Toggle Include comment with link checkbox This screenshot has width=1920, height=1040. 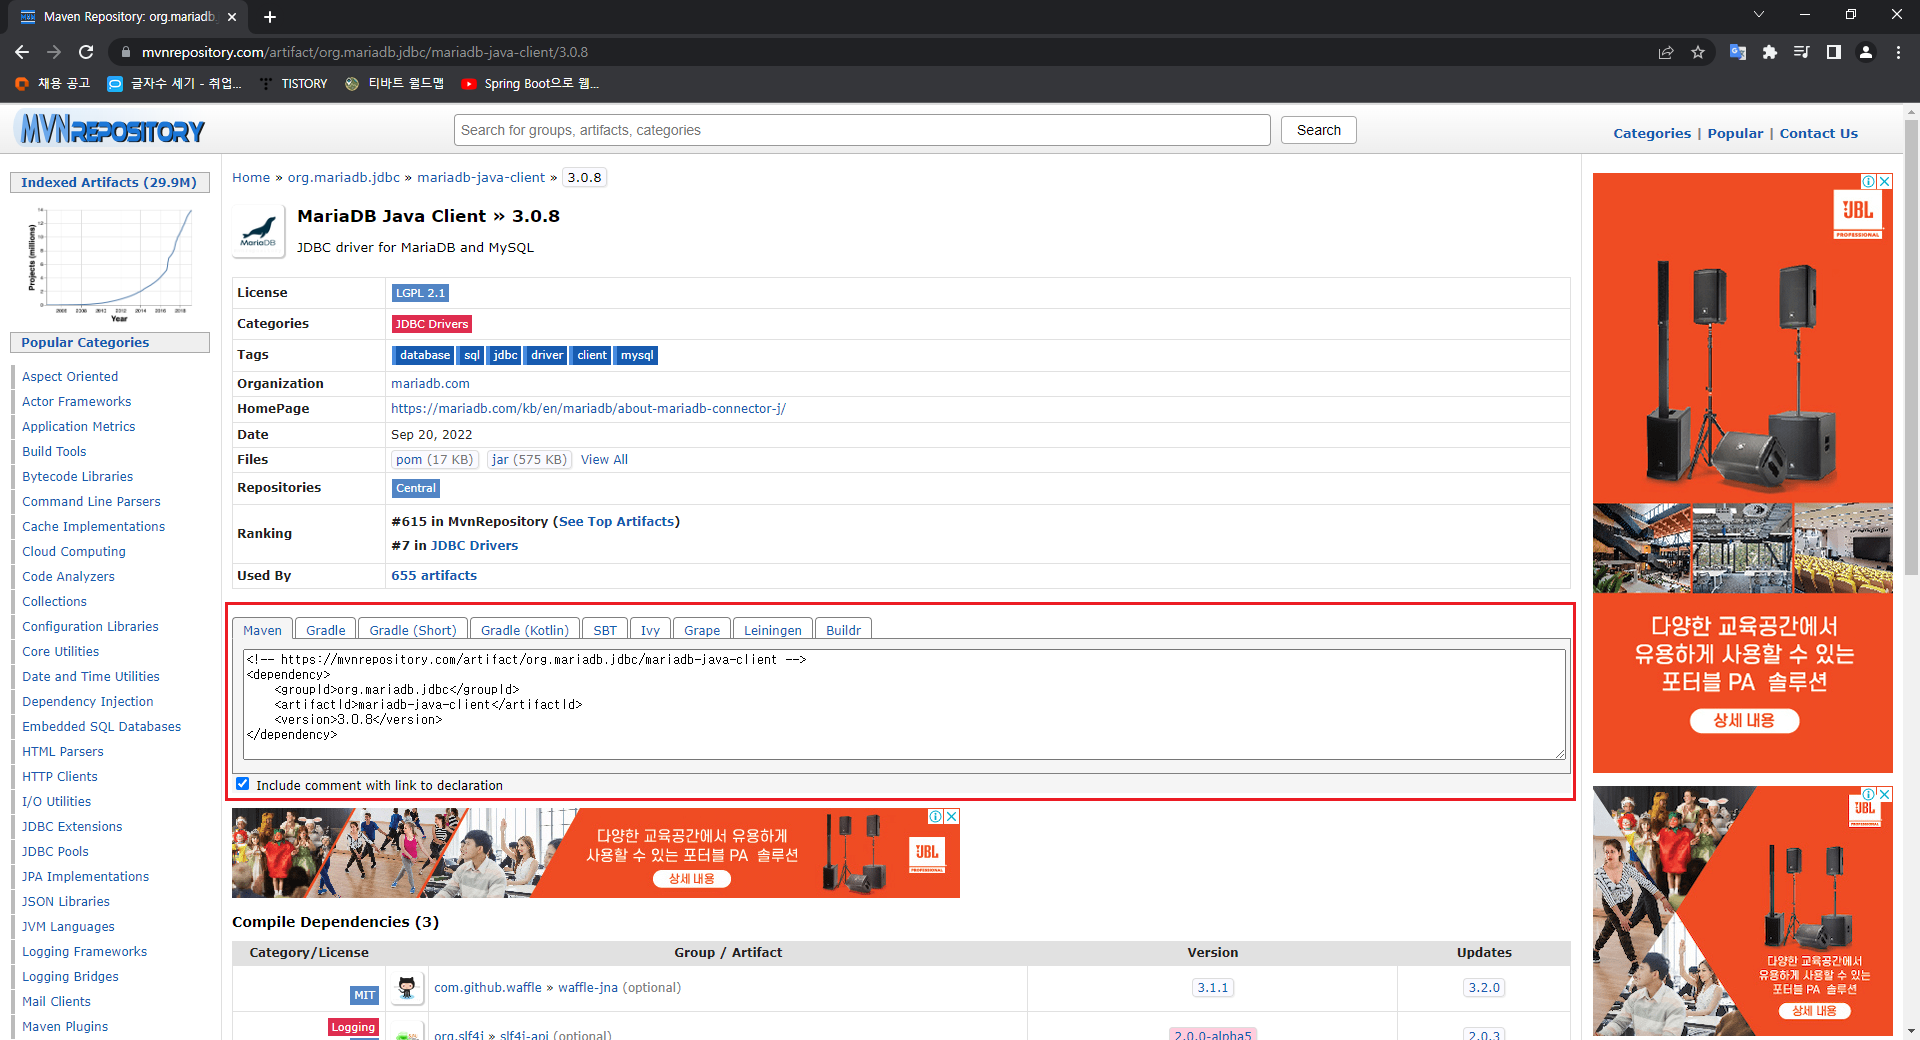[x=242, y=784]
